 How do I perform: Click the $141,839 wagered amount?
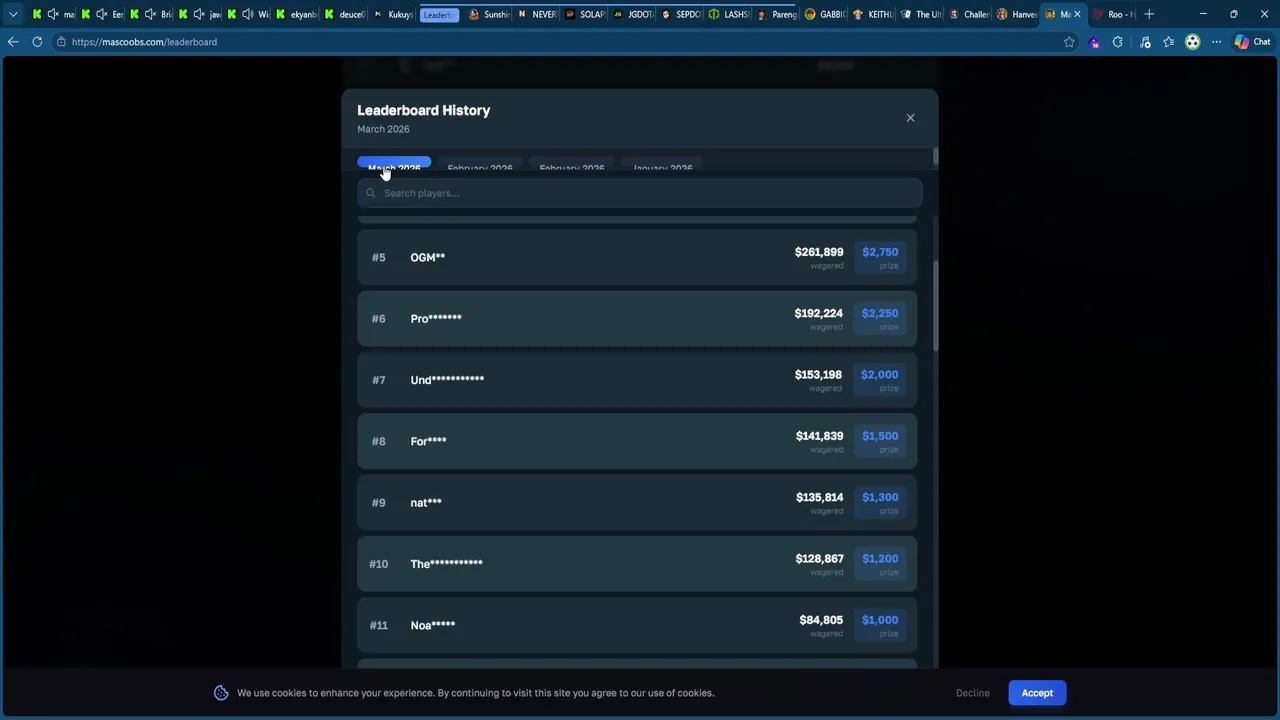coord(819,436)
